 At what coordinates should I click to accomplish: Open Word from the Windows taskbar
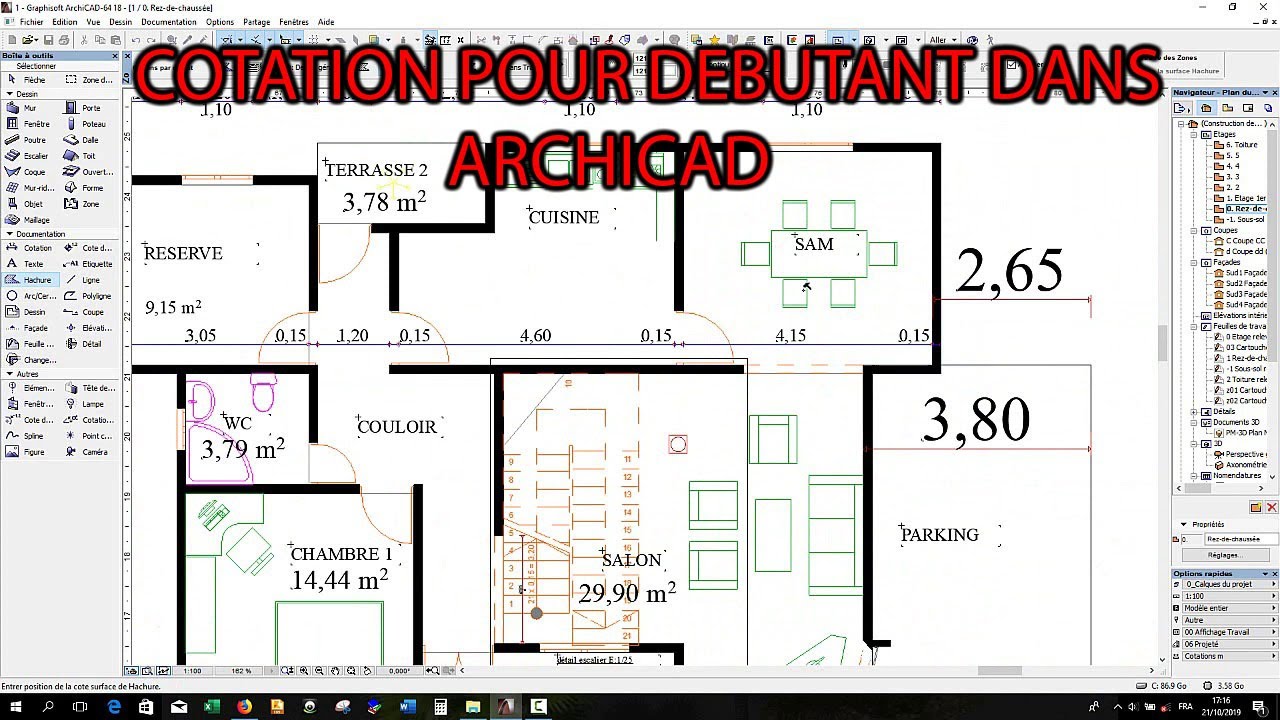tap(407, 707)
